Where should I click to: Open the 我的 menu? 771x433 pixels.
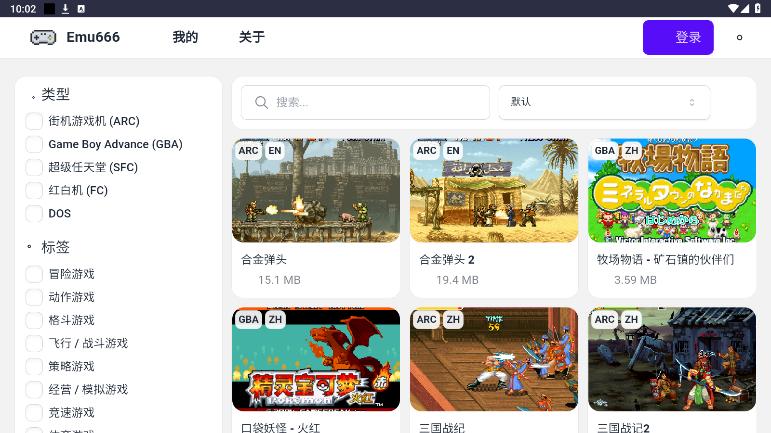185,37
